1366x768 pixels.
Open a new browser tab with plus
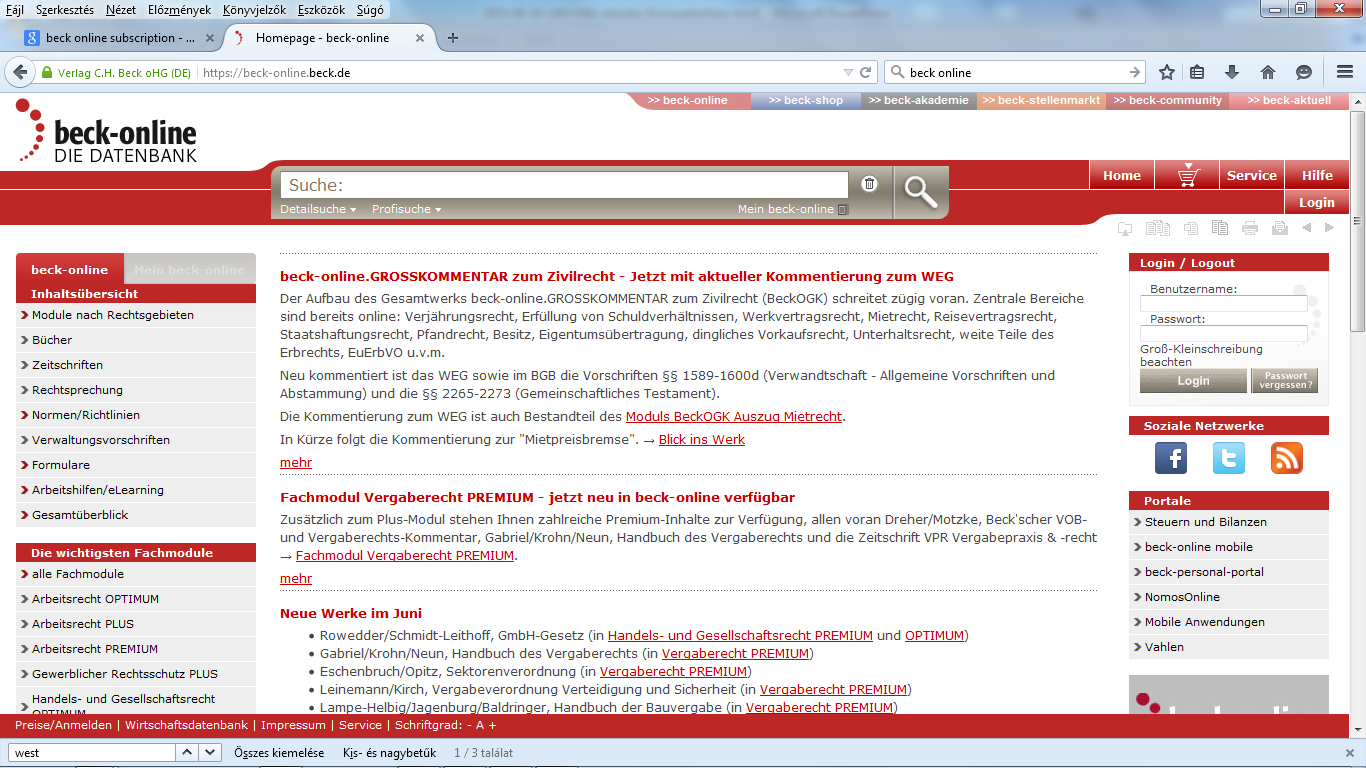click(453, 38)
